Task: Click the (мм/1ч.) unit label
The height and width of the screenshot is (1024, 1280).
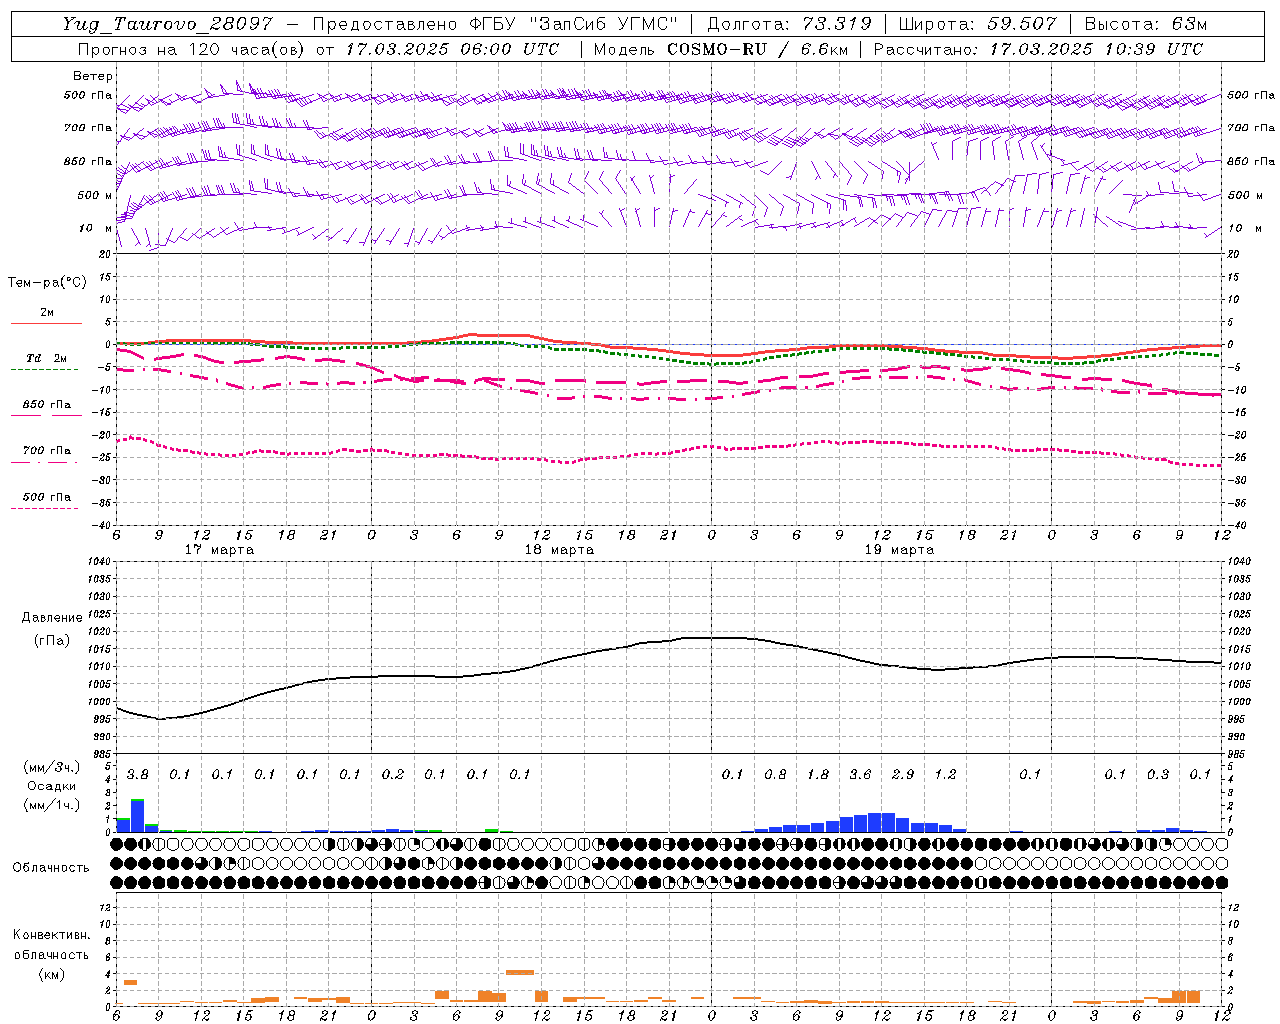Action: click(52, 804)
